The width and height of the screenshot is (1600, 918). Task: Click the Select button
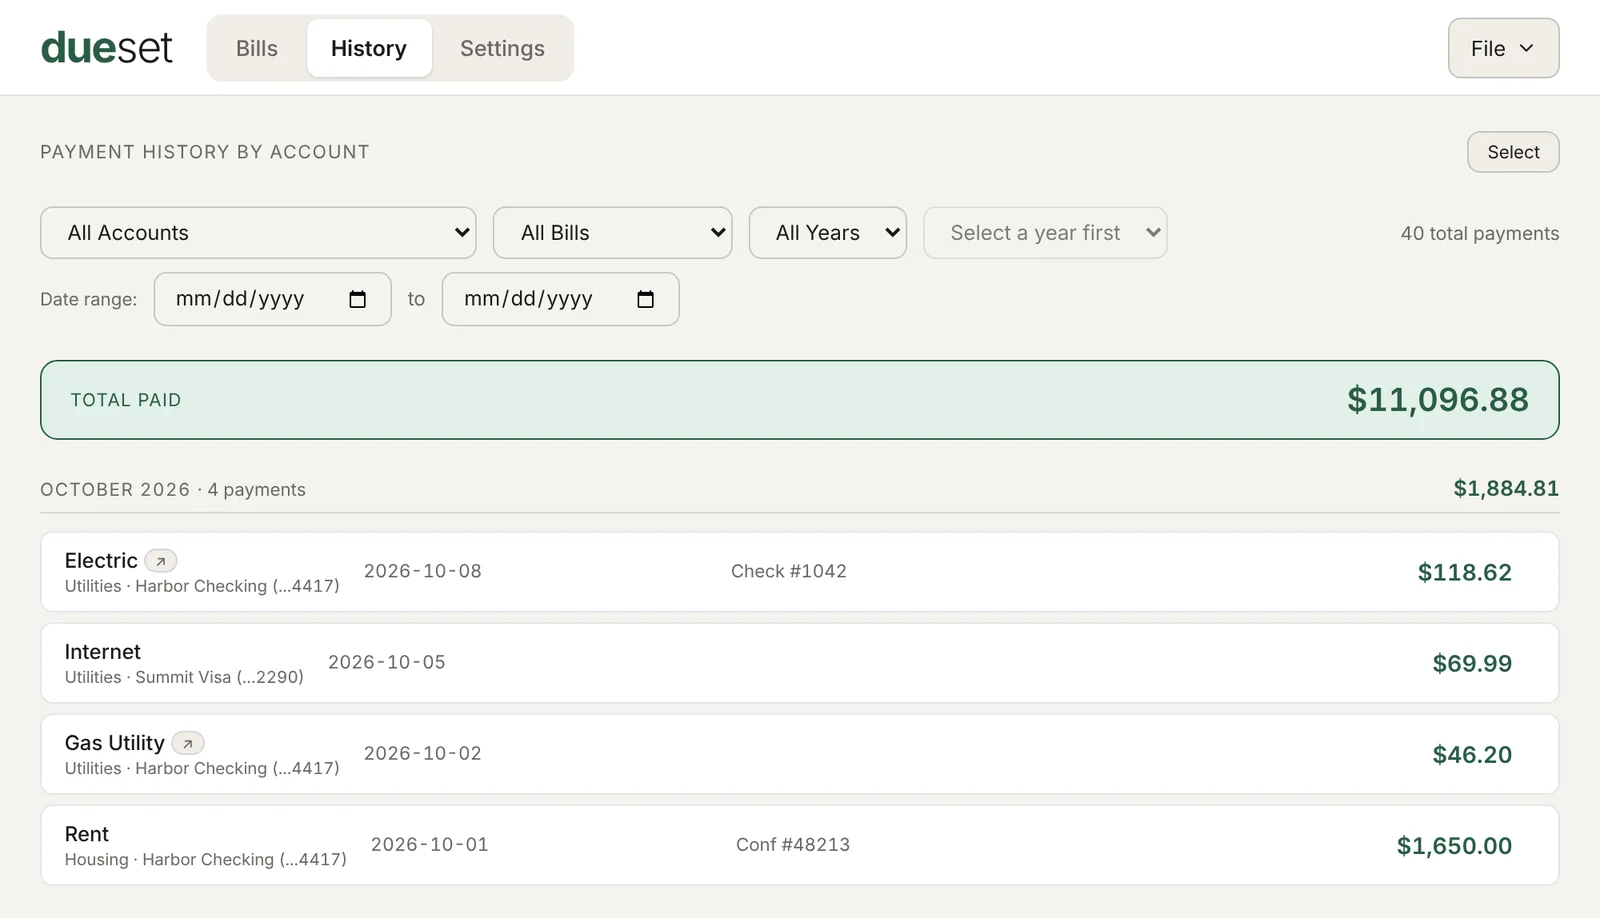pyautogui.click(x=1513, y=152)
